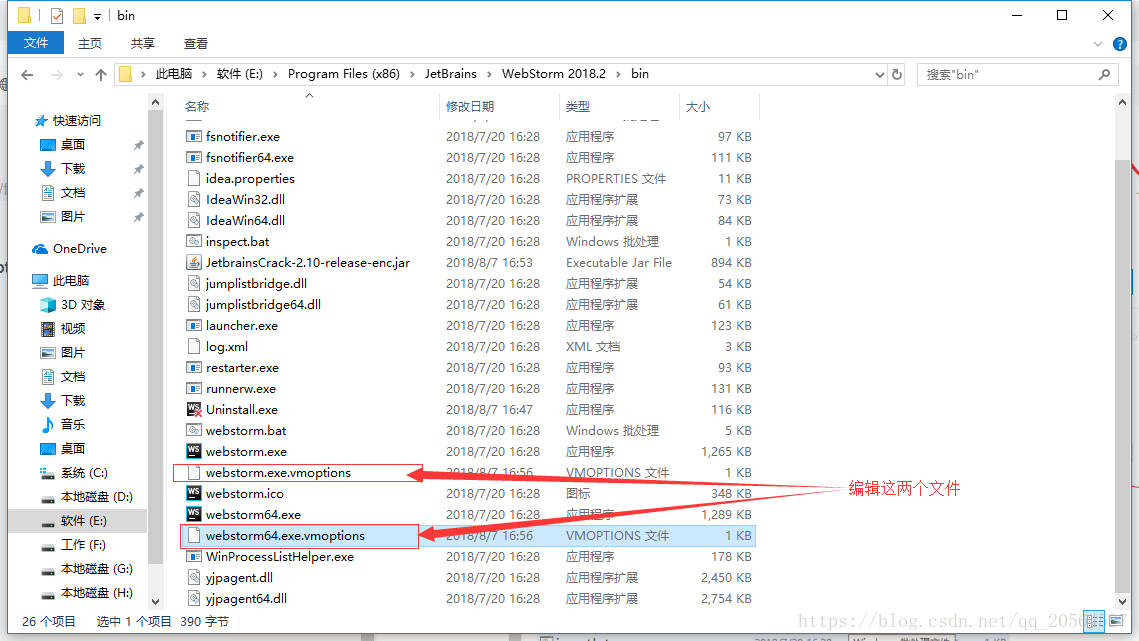Open the customize quick access toolbar dropdown
Viewport: 1139px width, 641px height.
tap(97, 16)
